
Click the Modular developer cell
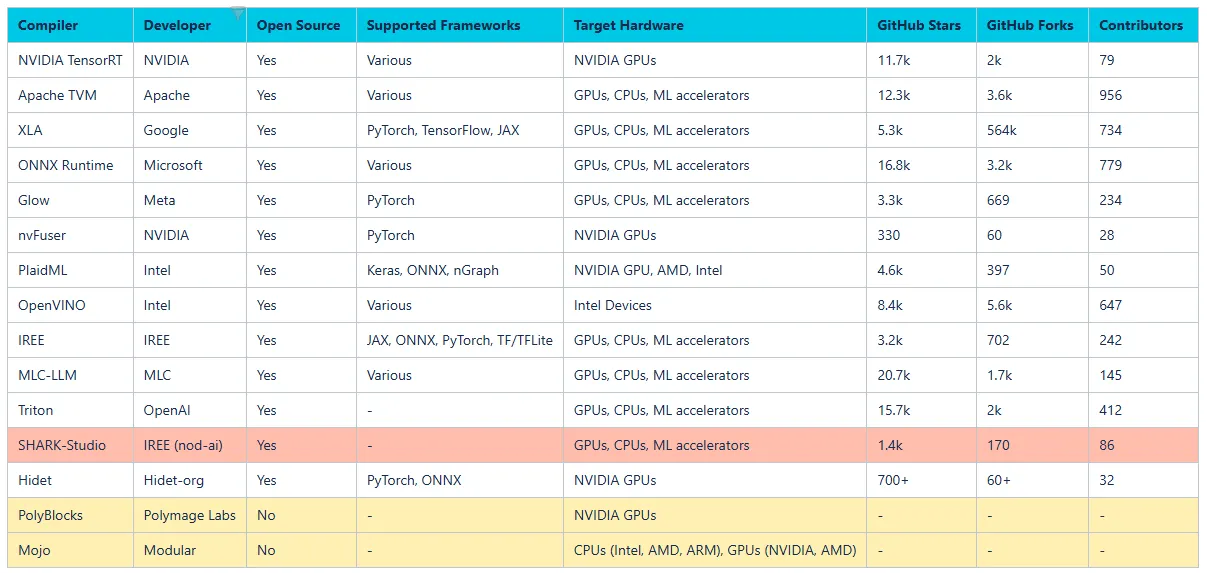190,550
